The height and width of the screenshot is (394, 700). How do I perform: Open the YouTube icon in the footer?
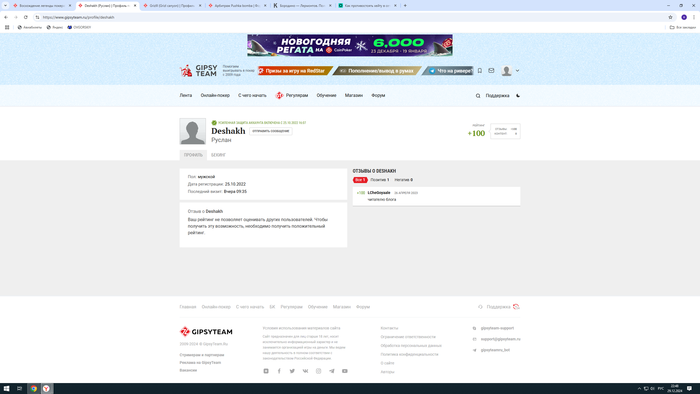(345, 371)
